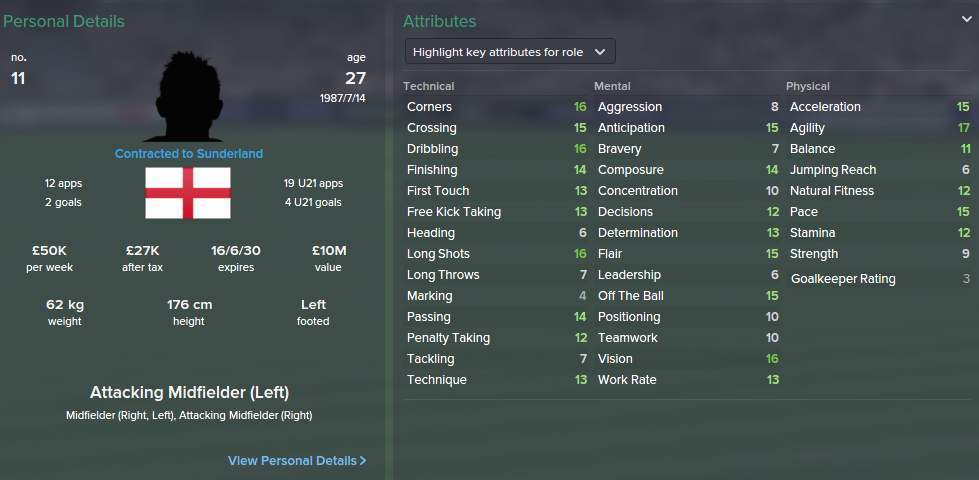The width and height of the screenshot is (979, 480).
Task: Select the Vision attribute row
Action: pos(687,359)
